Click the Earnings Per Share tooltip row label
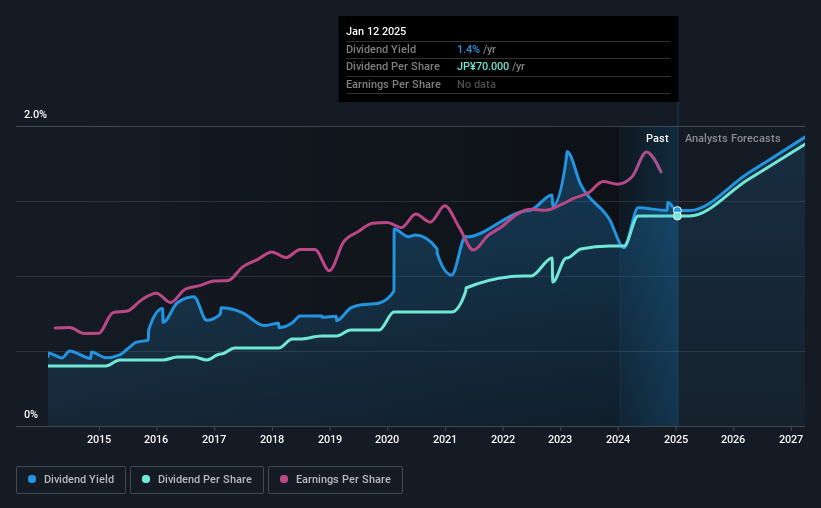This screenshot has height=508, width=821. (x=393, y=84)
